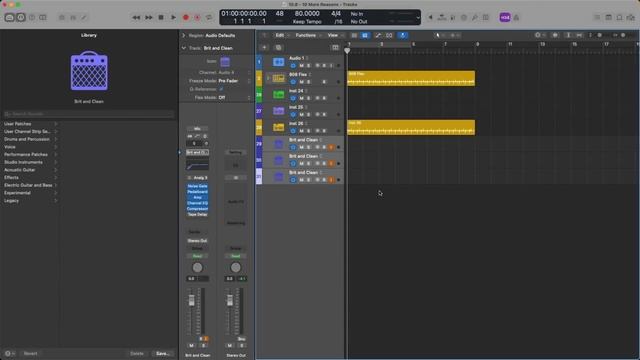Open the gear menu at the Library bottom
This screenshot has height=360, width=640.
[9, 353]
